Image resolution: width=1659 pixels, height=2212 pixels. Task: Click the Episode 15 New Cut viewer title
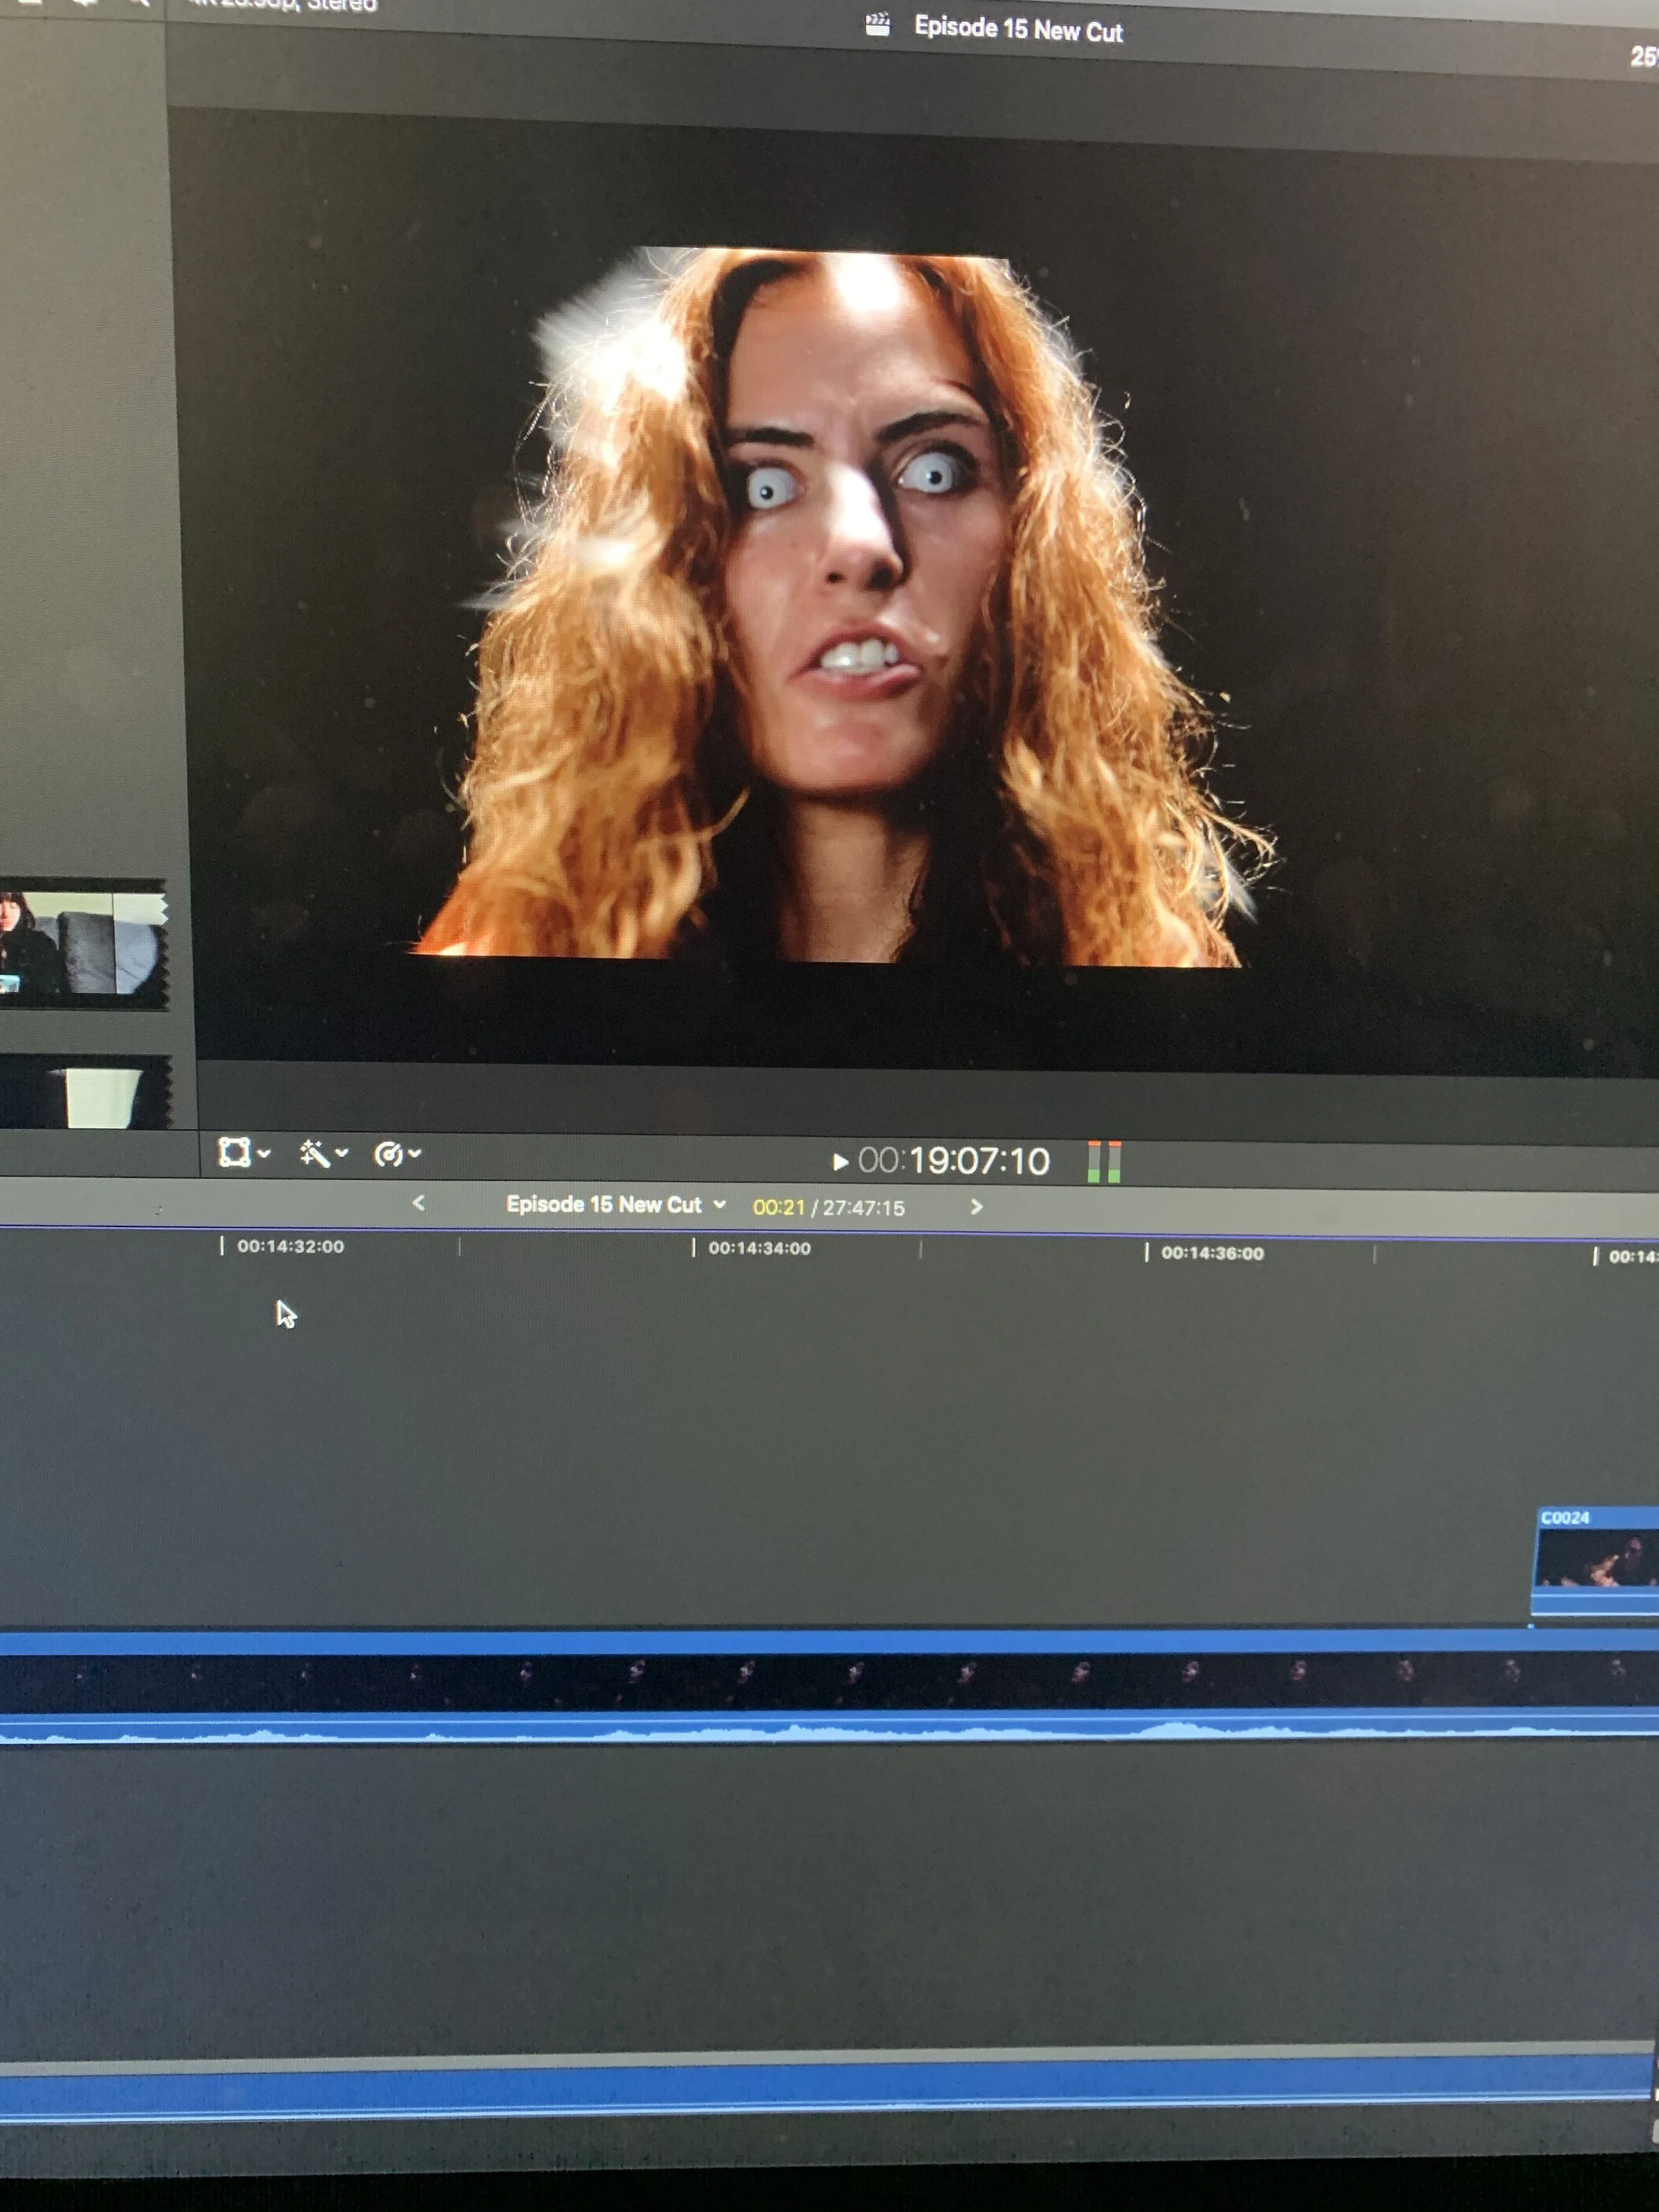tap(1018, 30)
